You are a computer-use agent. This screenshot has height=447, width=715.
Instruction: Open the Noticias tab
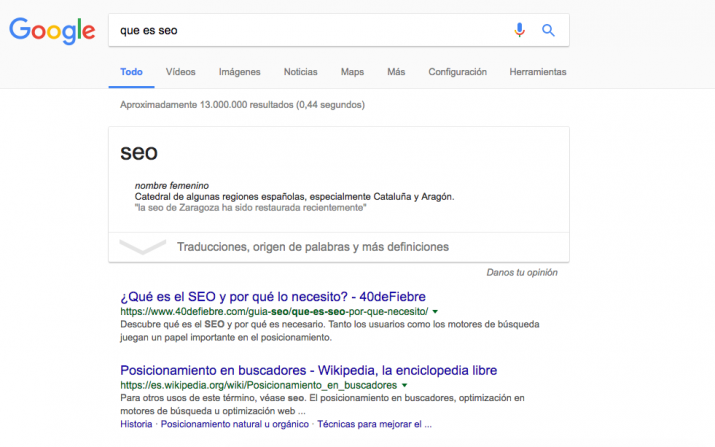[301, 72]
